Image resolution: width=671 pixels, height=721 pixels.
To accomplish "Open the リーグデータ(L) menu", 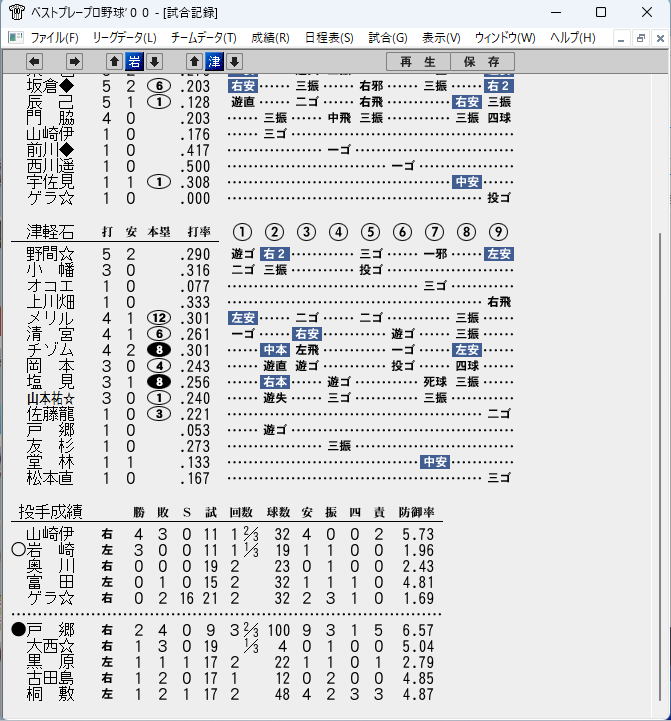I will 124,38.
